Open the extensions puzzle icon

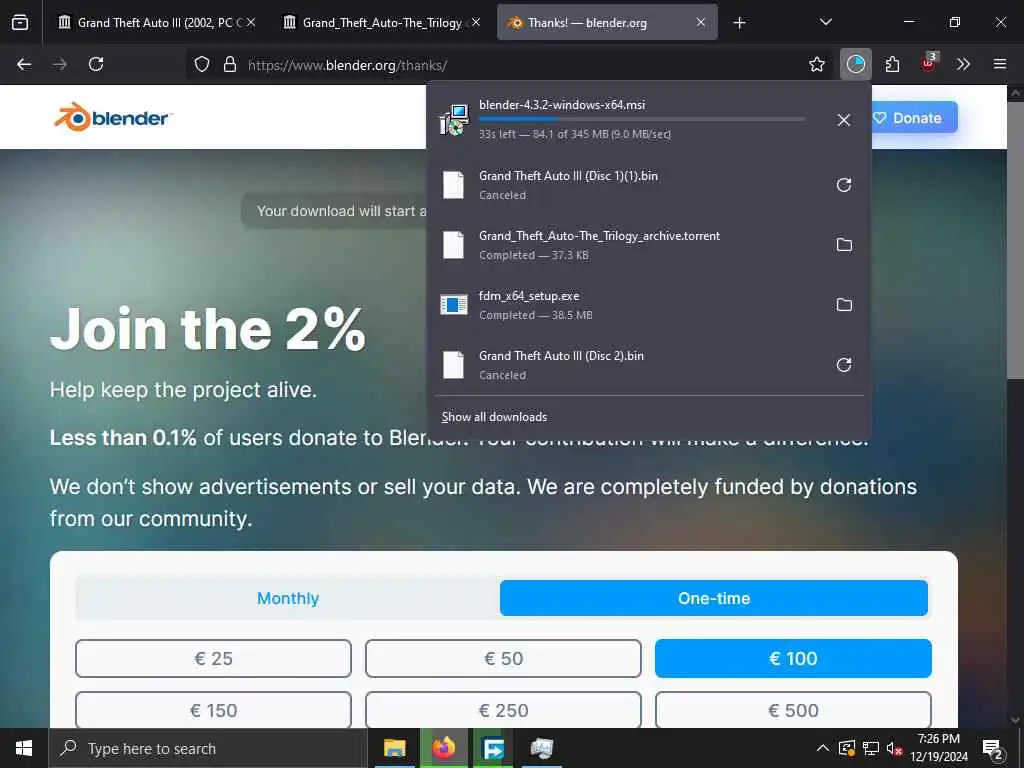[892, 64]
